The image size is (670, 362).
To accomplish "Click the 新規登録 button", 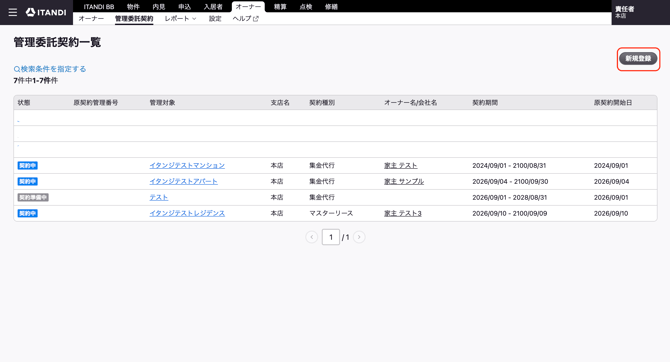I will 638,59.
